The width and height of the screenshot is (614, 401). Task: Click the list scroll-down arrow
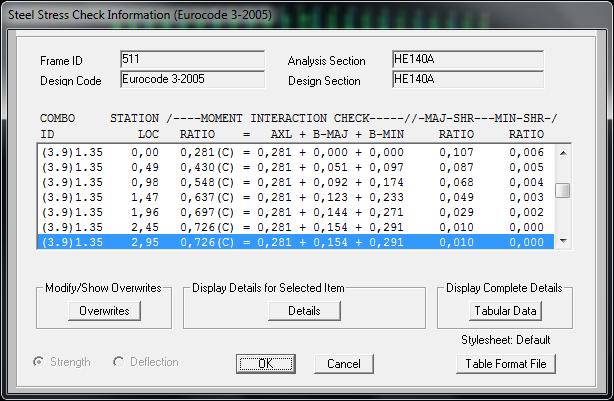[x=563, y=240]
